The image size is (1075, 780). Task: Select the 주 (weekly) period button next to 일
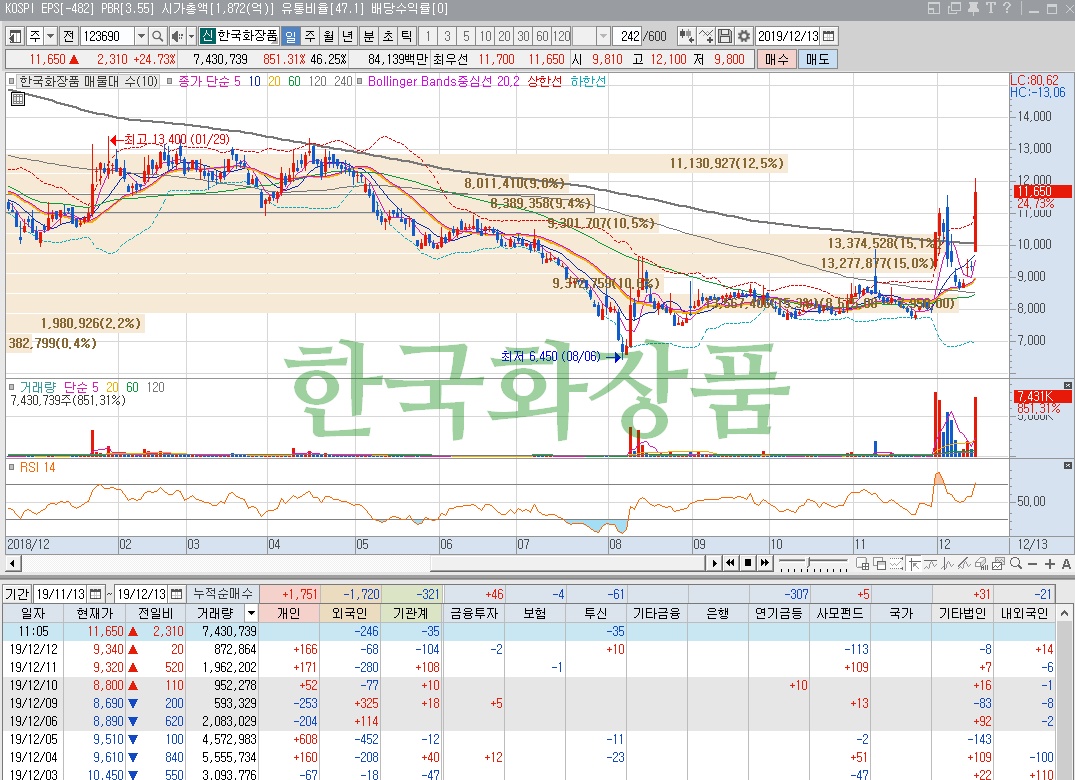pyautogui.click(x=310, y=36)
